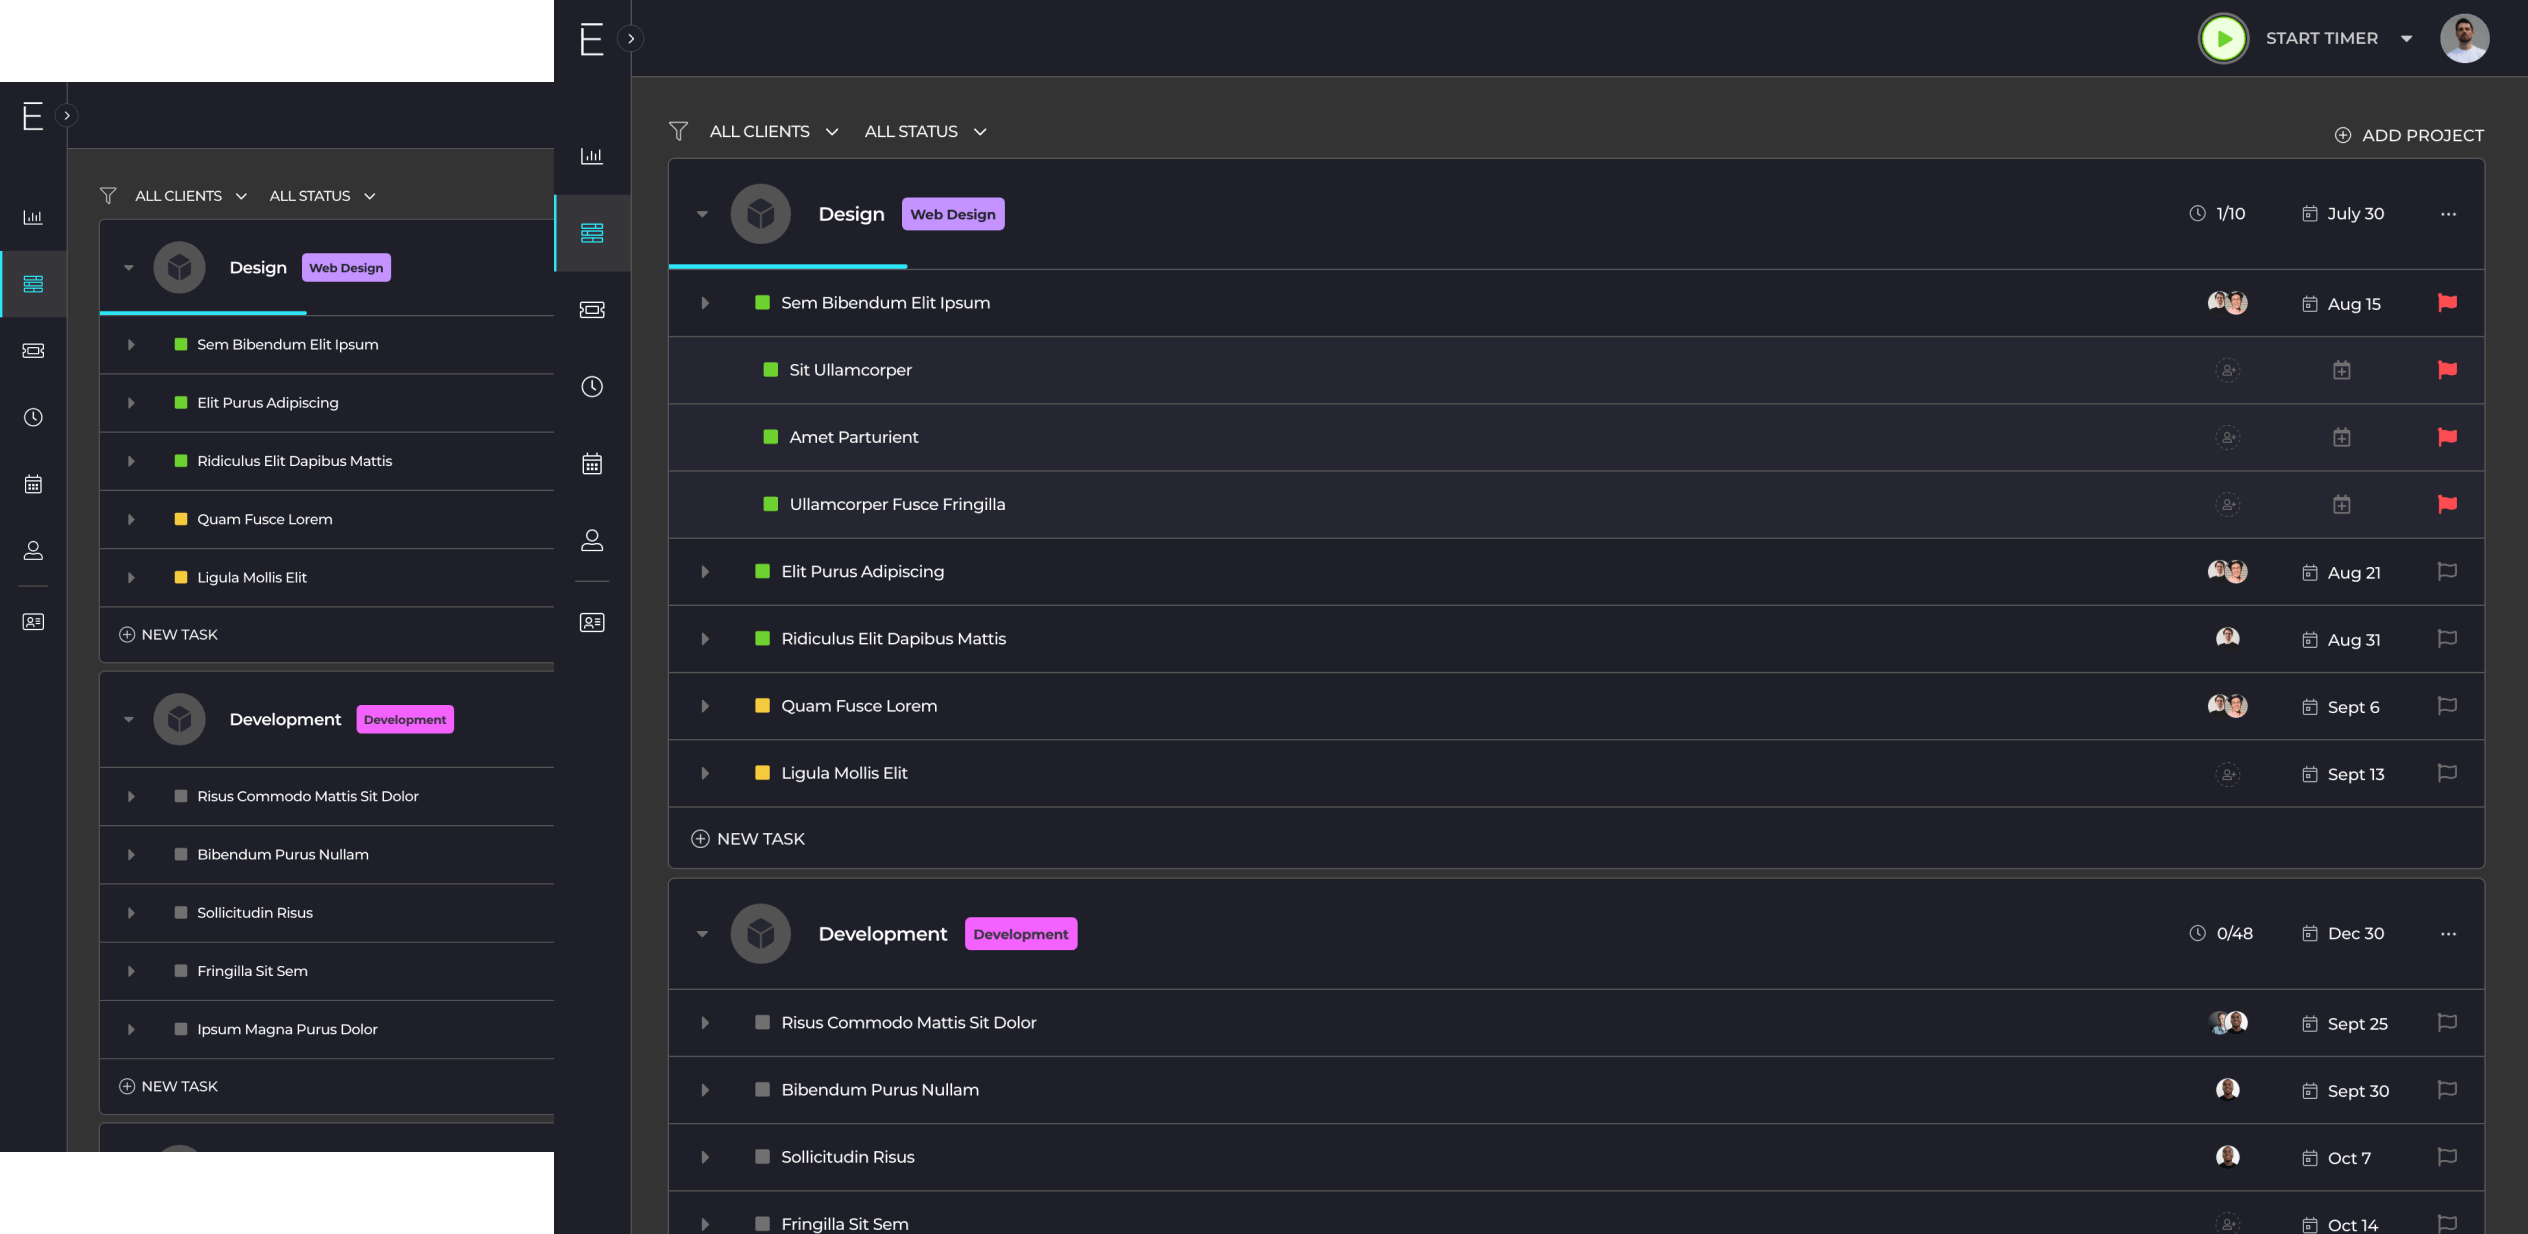Open the clock time-tracking icon in right sidebar
Screen dimensions: 2528x1234
coord(592,387)
